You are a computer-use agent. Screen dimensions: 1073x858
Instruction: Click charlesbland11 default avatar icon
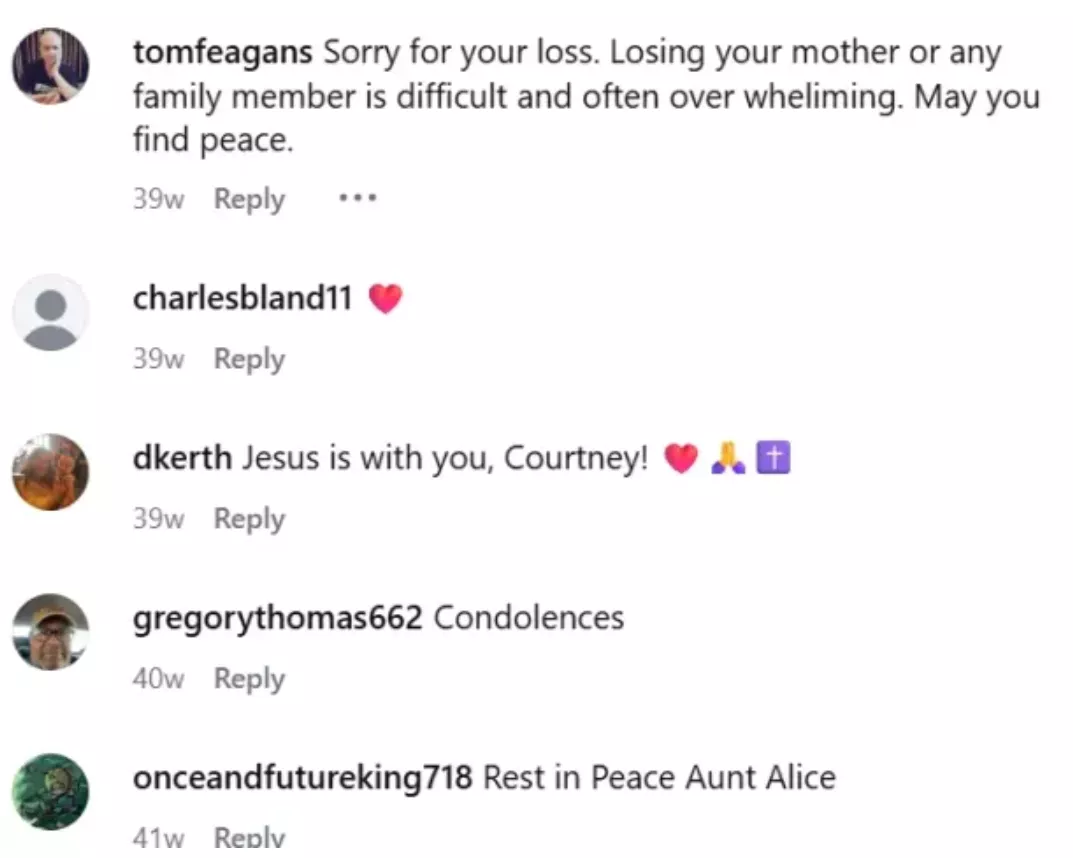50,312
